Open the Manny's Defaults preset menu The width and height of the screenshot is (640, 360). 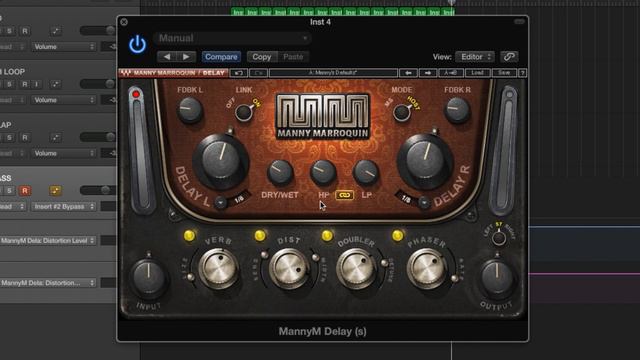coord(333,73)
